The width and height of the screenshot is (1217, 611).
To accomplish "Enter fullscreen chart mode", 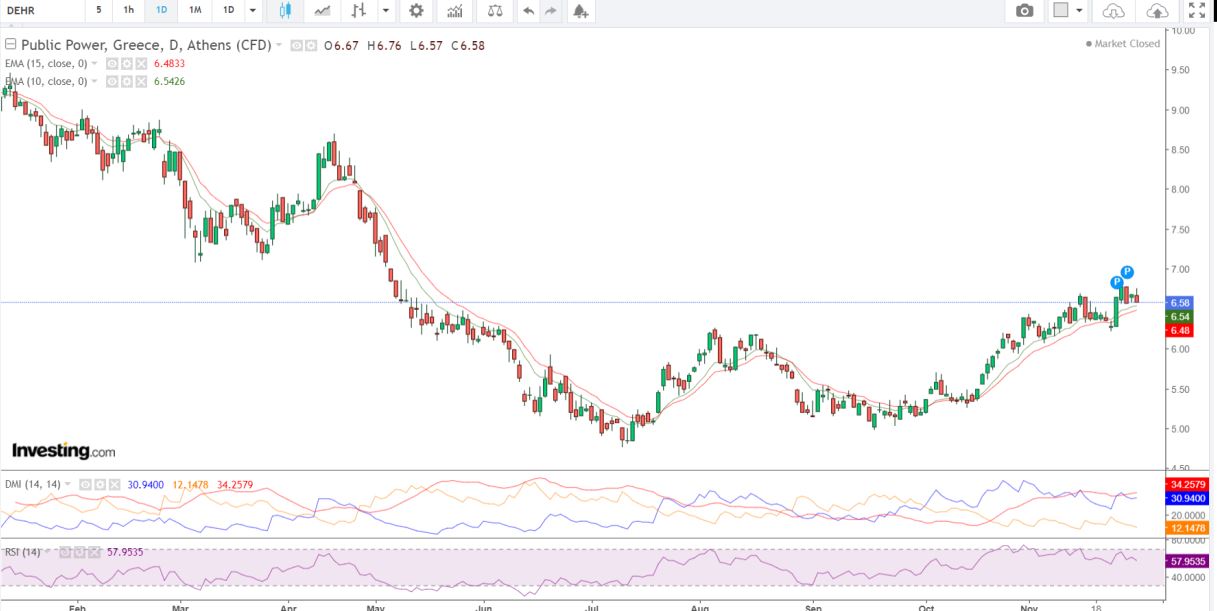I will point(1196,10).
